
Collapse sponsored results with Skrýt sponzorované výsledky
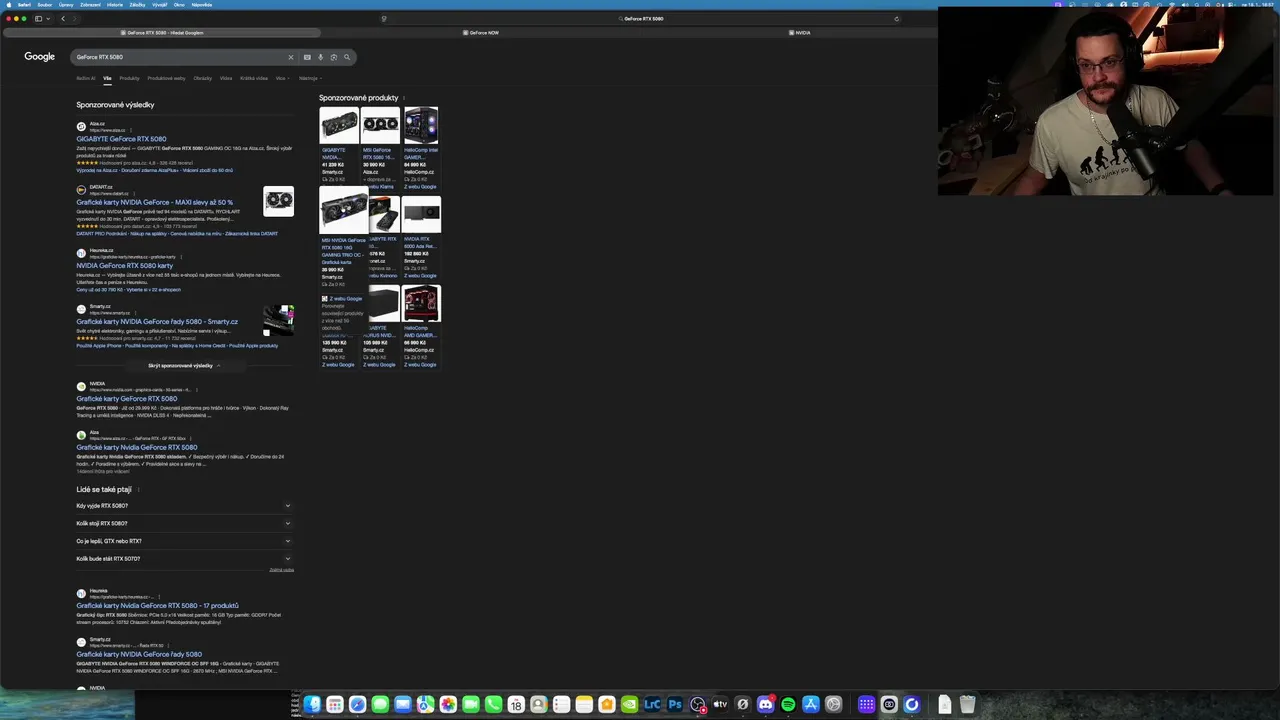pyautogui.click(x=184, y=365)
